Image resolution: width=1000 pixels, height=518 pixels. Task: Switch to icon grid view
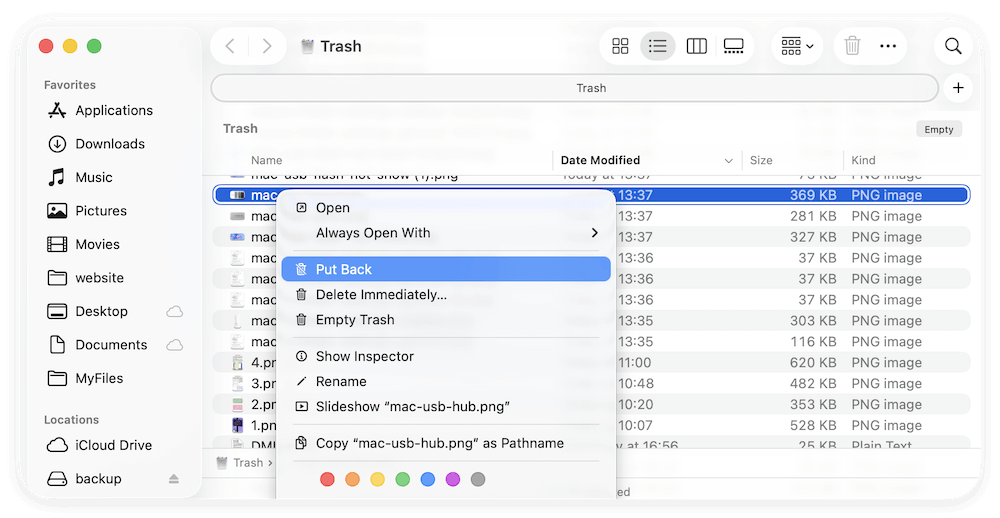(620, 46)
